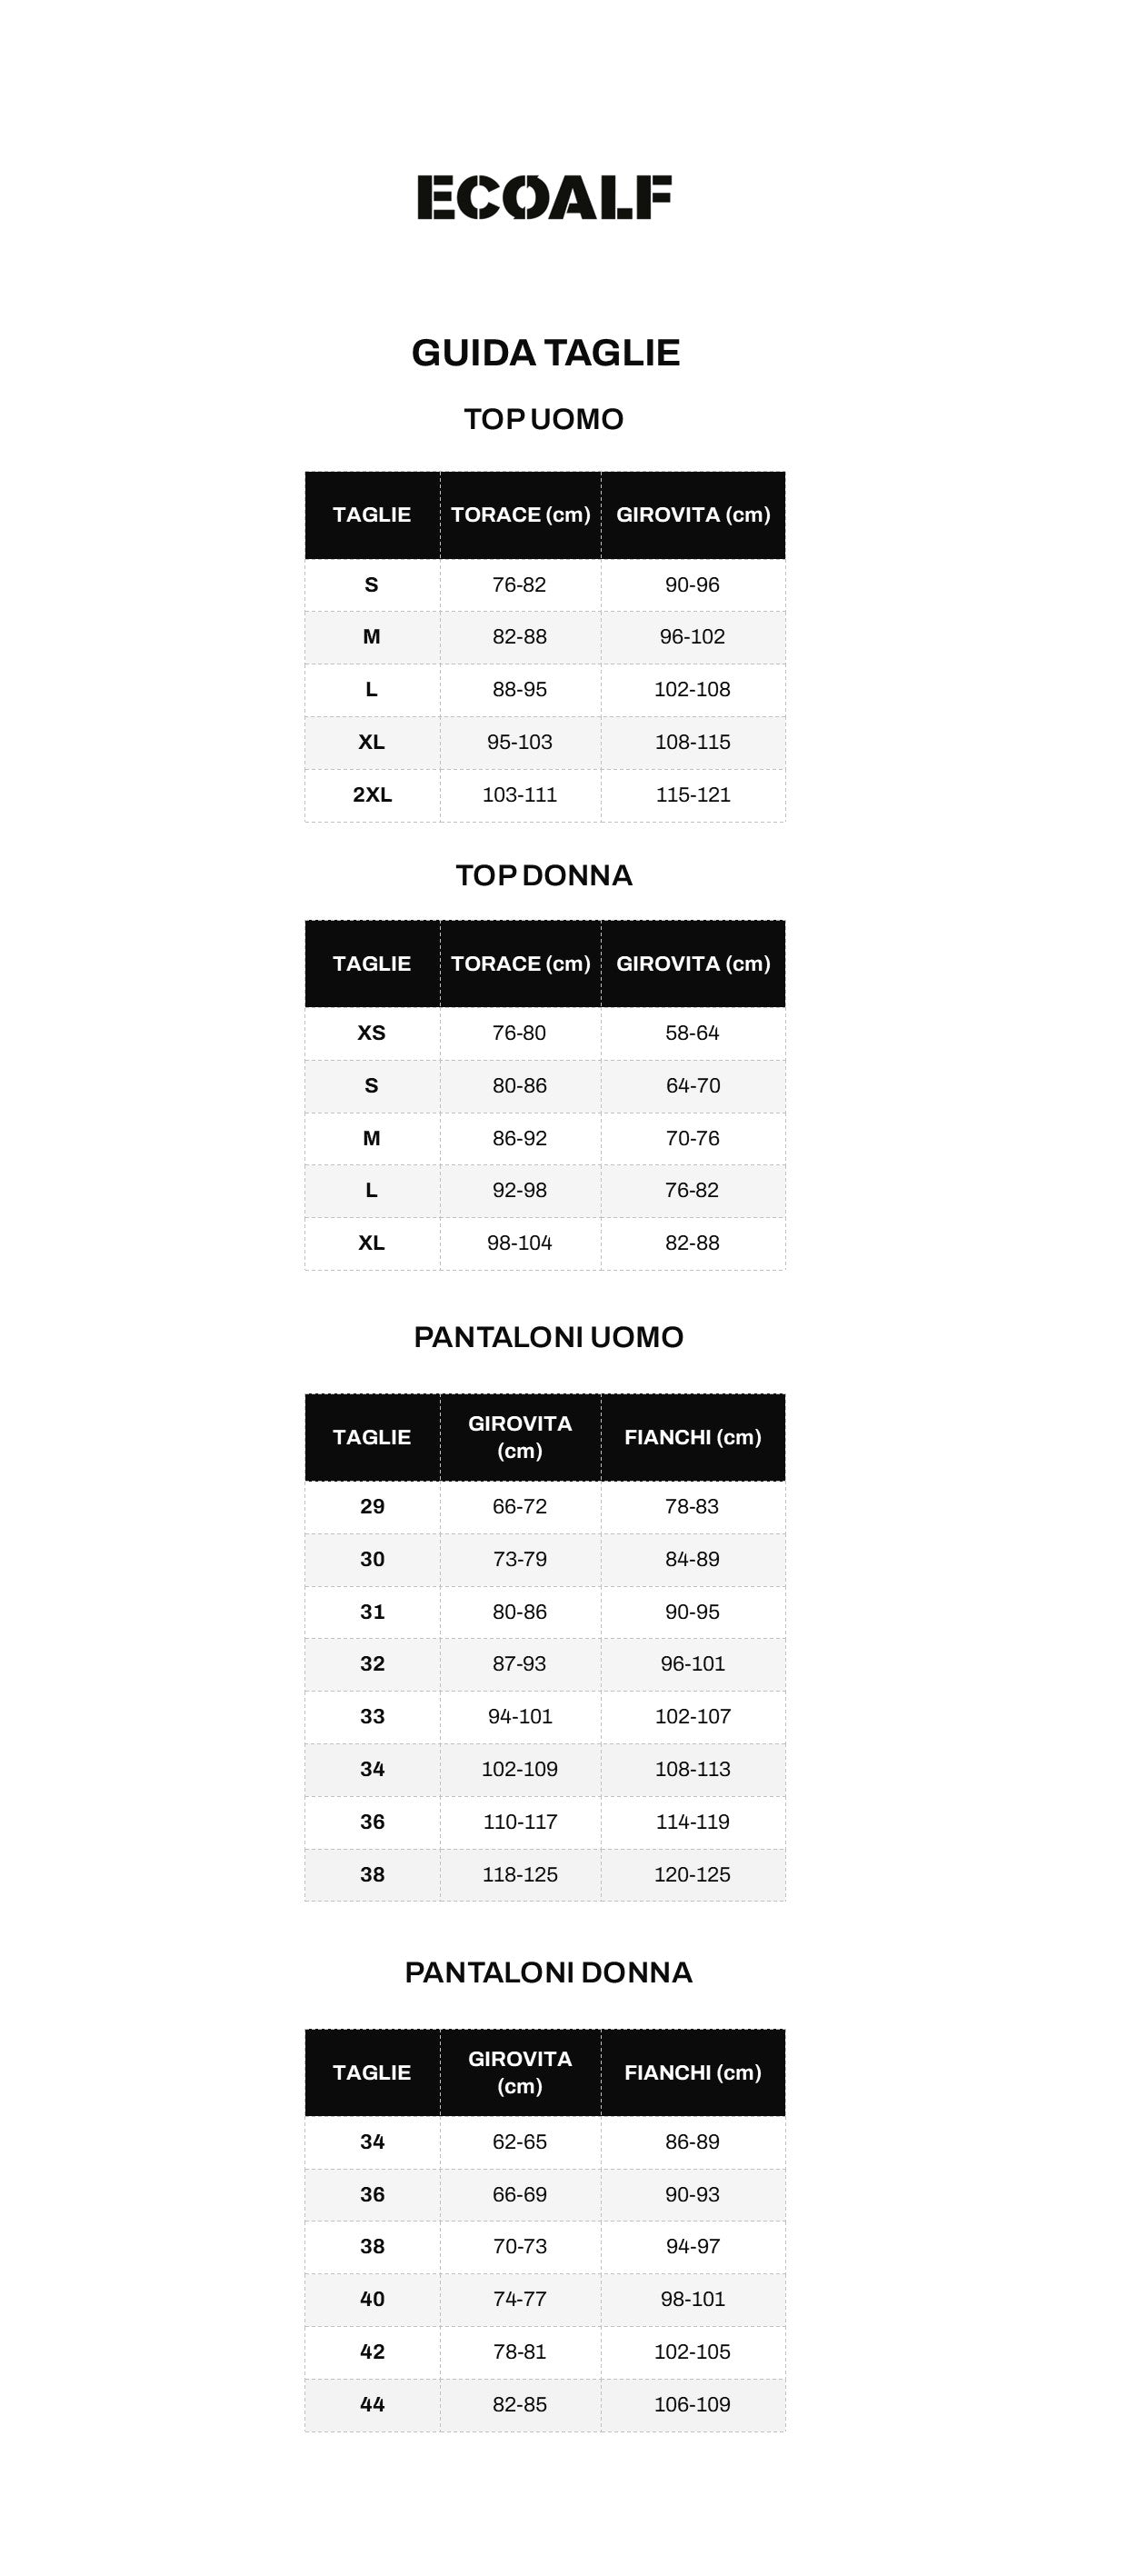Select the TOP UOMO section title

(x=543, y=419)
